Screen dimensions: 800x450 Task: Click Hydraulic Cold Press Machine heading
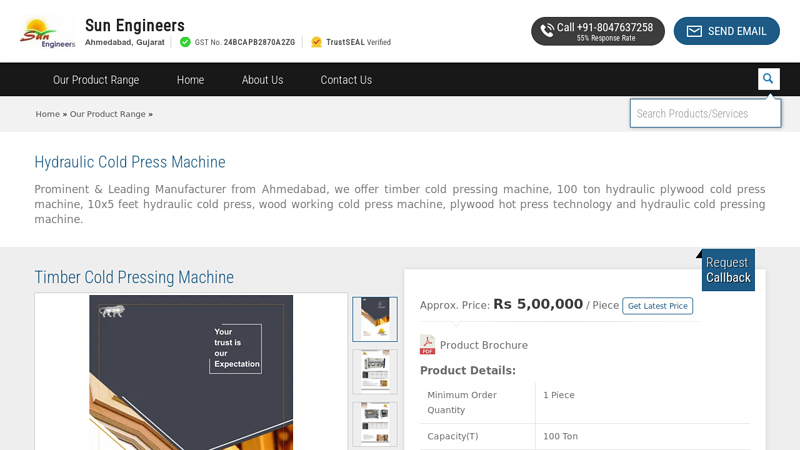pyautogui.click(x=130, y=162)
